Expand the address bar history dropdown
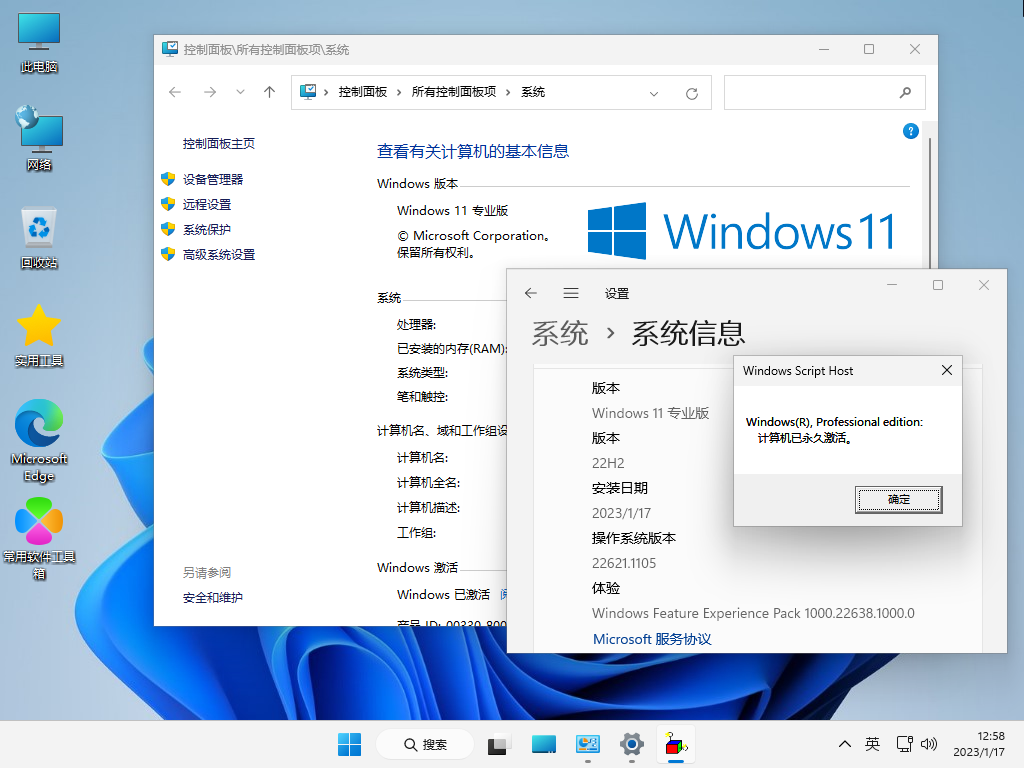The height and width of the screenshot is (768, 1024). coord(654,93)
